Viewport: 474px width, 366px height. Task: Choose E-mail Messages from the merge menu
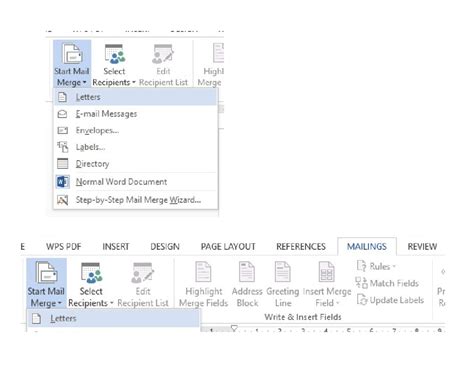tap(136, 114)
